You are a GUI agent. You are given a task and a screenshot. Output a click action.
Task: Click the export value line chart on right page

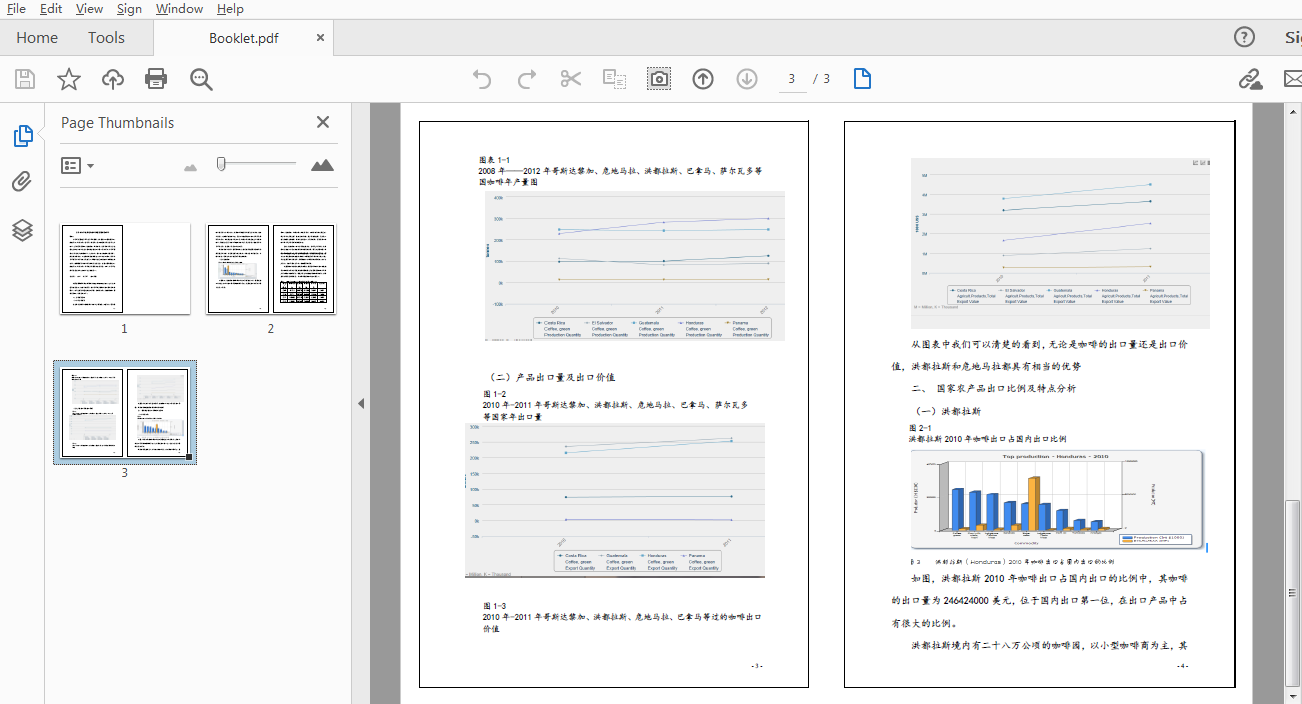point(1060,243)
